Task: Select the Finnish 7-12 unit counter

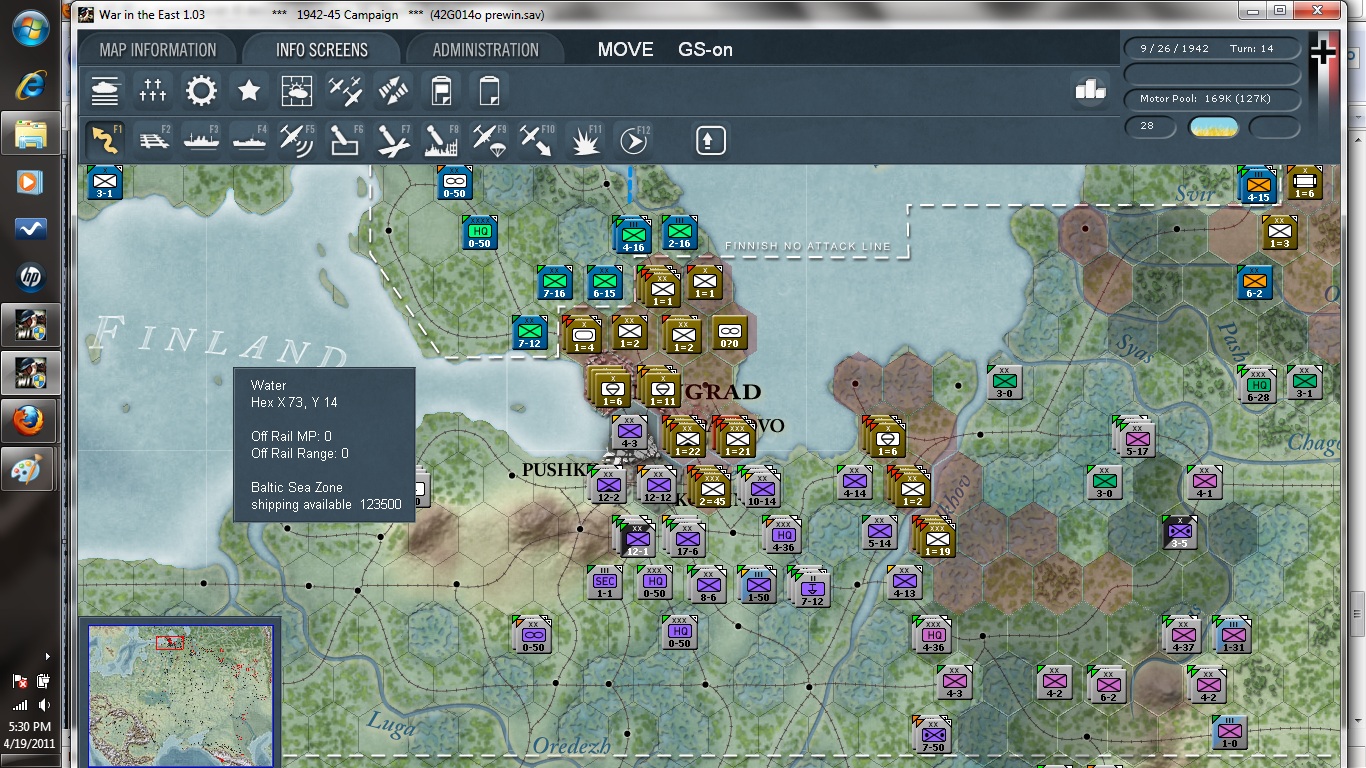Action: (530, 333)
